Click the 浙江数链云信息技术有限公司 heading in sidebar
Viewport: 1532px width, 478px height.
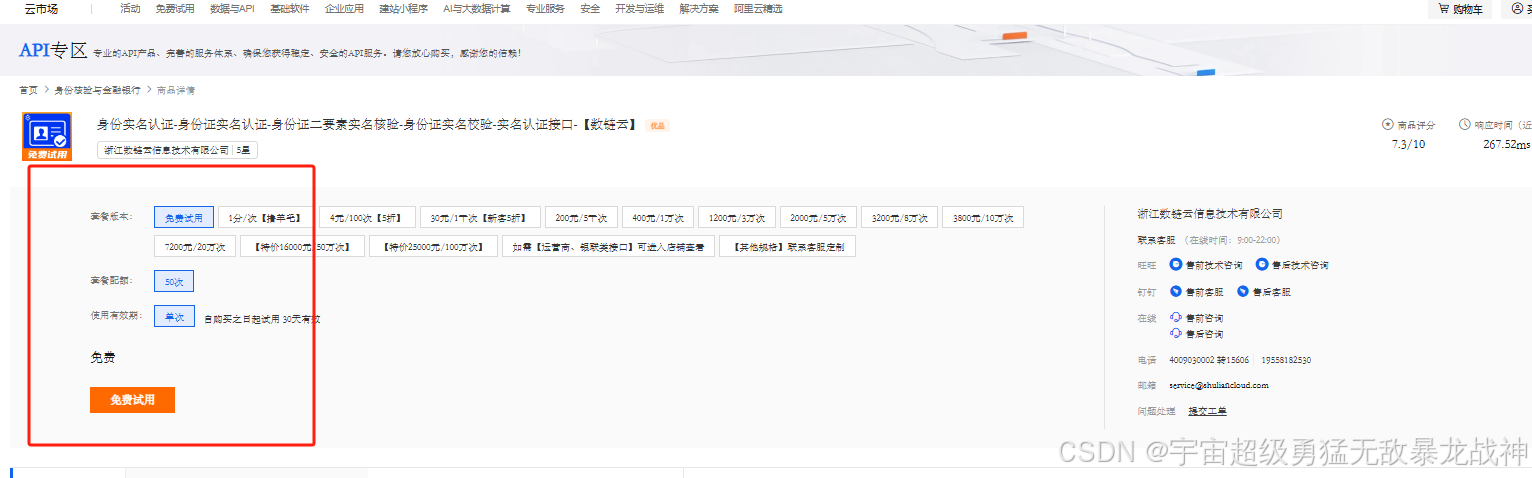tap(1210, 214)
